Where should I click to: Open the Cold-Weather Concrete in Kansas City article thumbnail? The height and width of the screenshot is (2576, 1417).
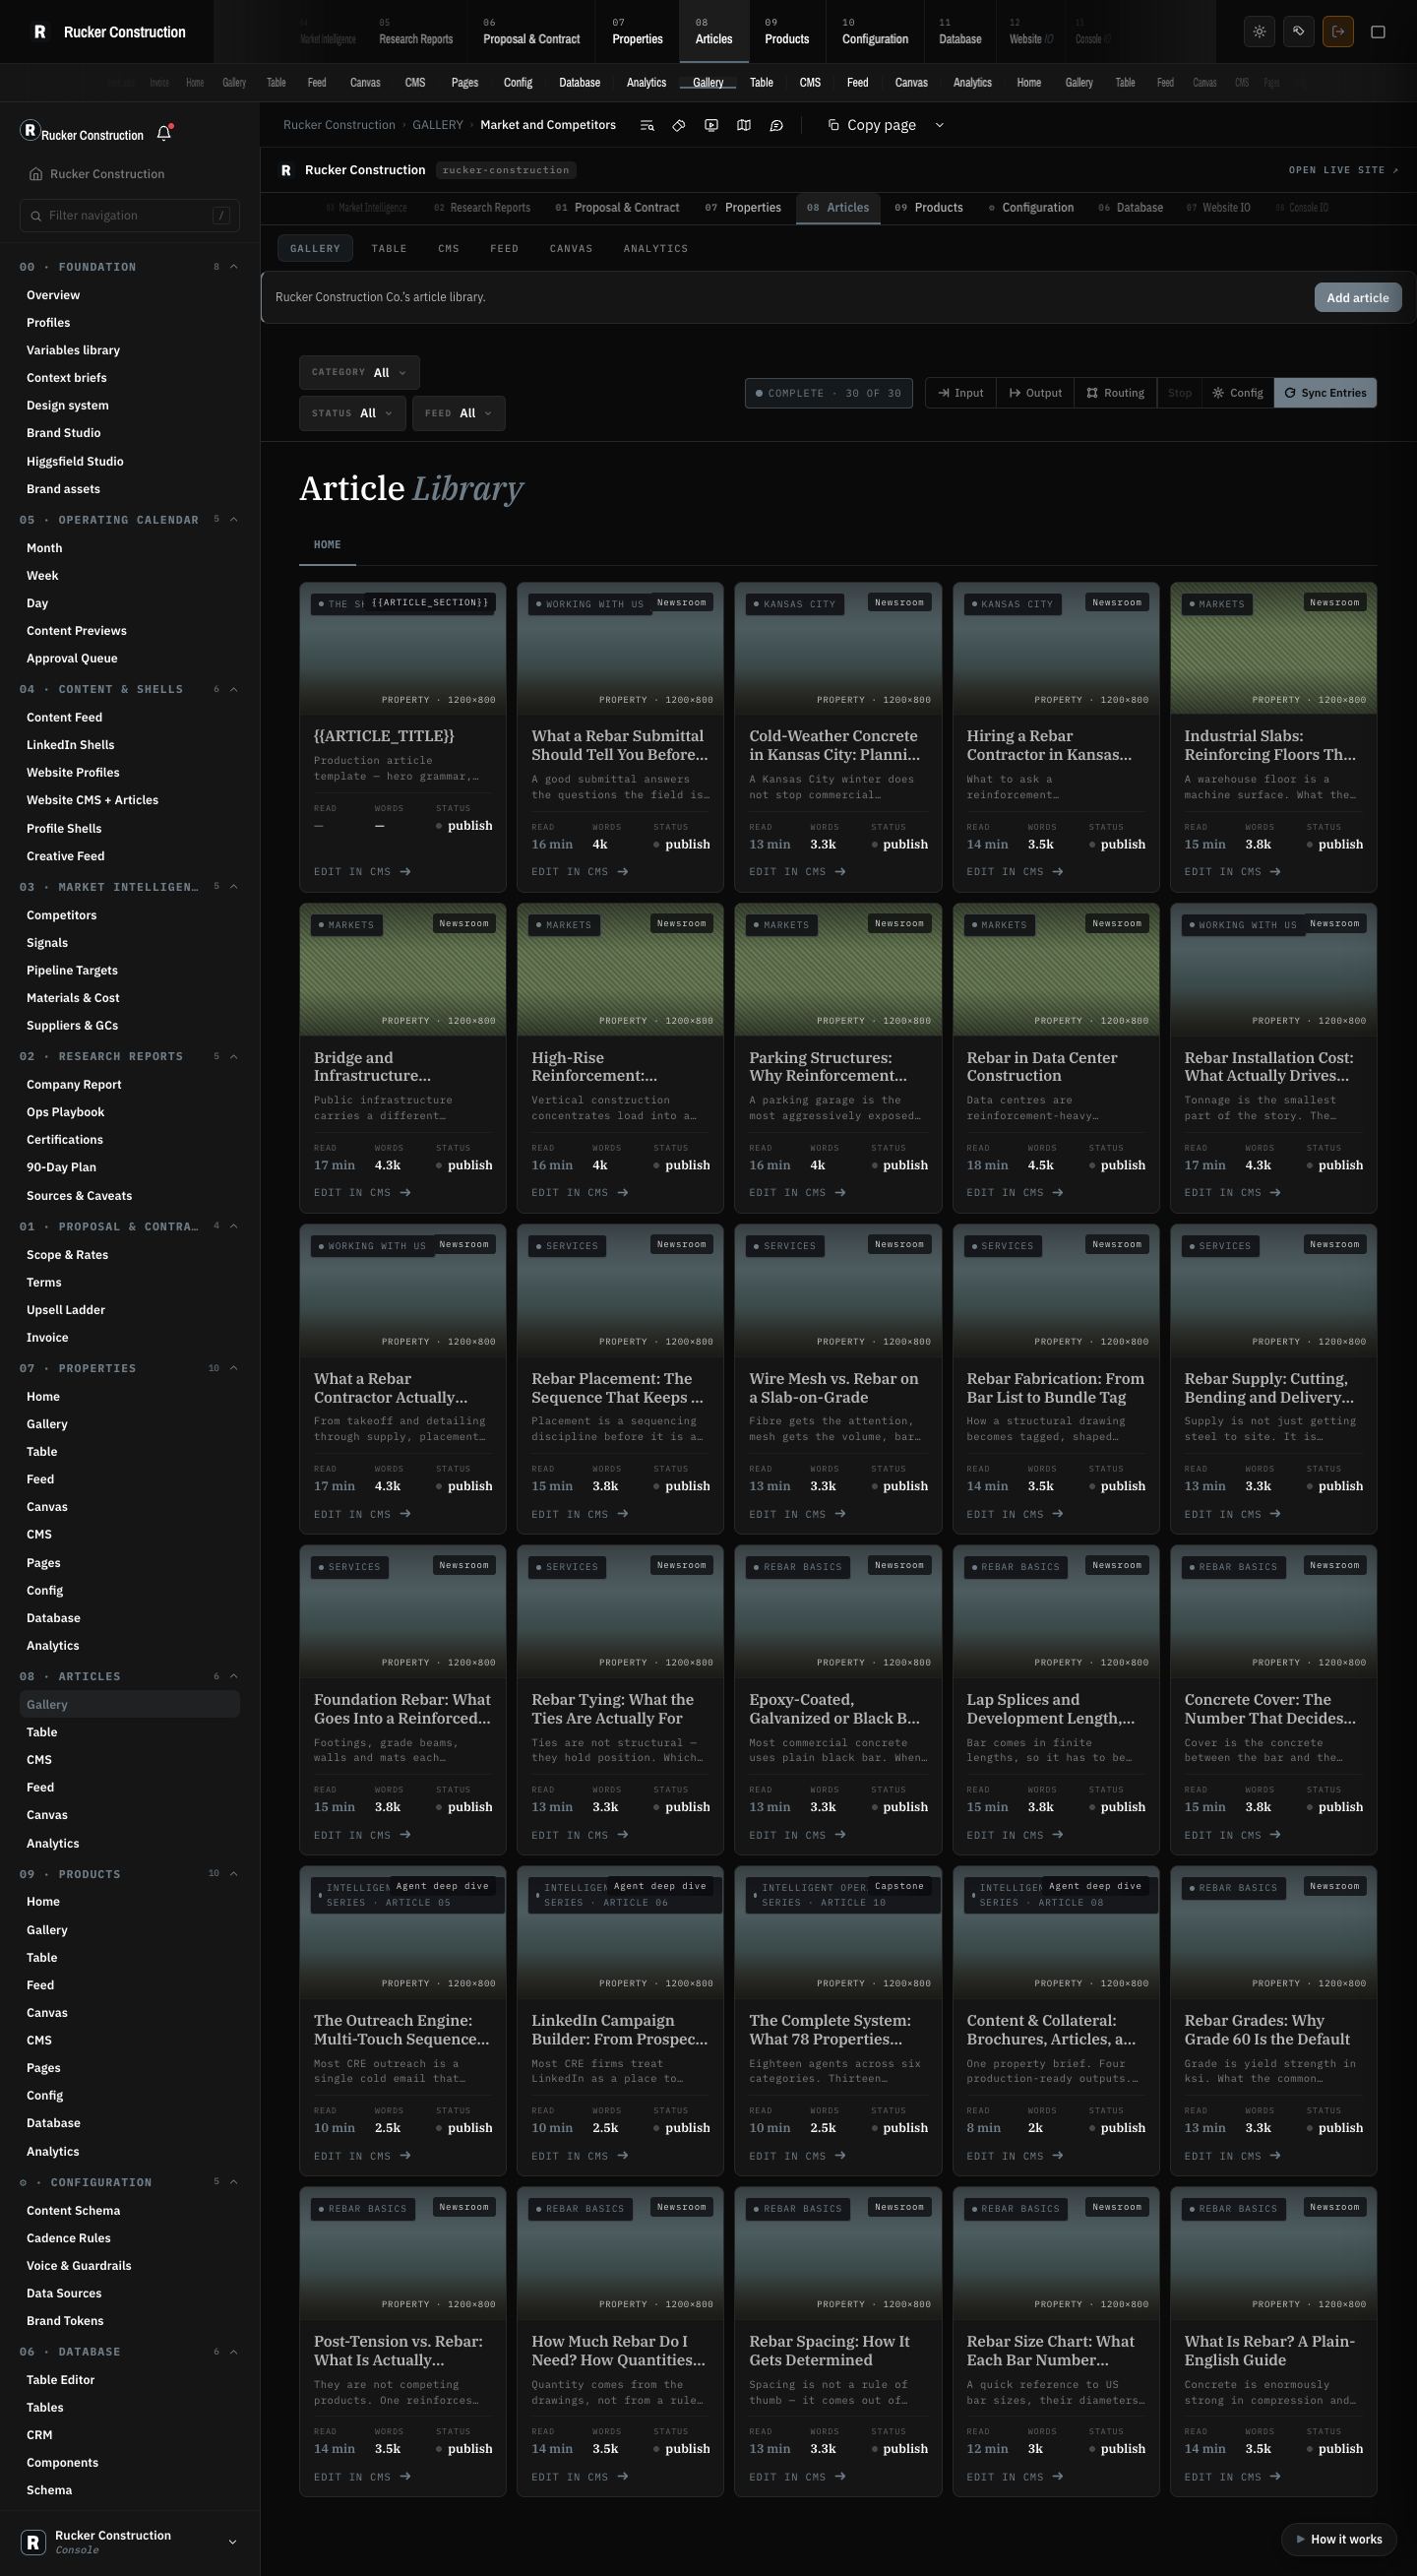[837, 648]
